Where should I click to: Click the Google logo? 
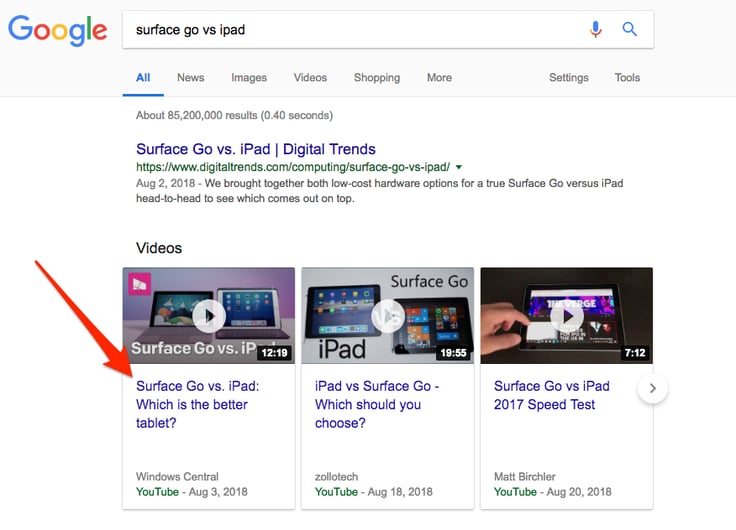click(x=58, y=30)
